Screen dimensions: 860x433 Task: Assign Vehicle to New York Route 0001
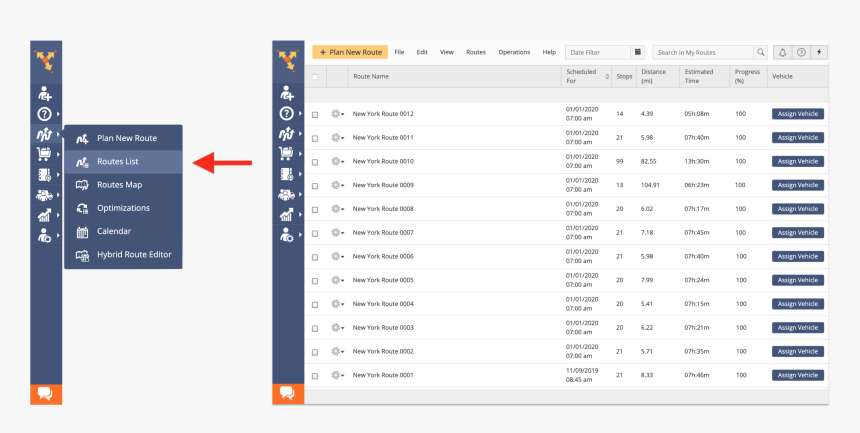(x=797, y=375)
